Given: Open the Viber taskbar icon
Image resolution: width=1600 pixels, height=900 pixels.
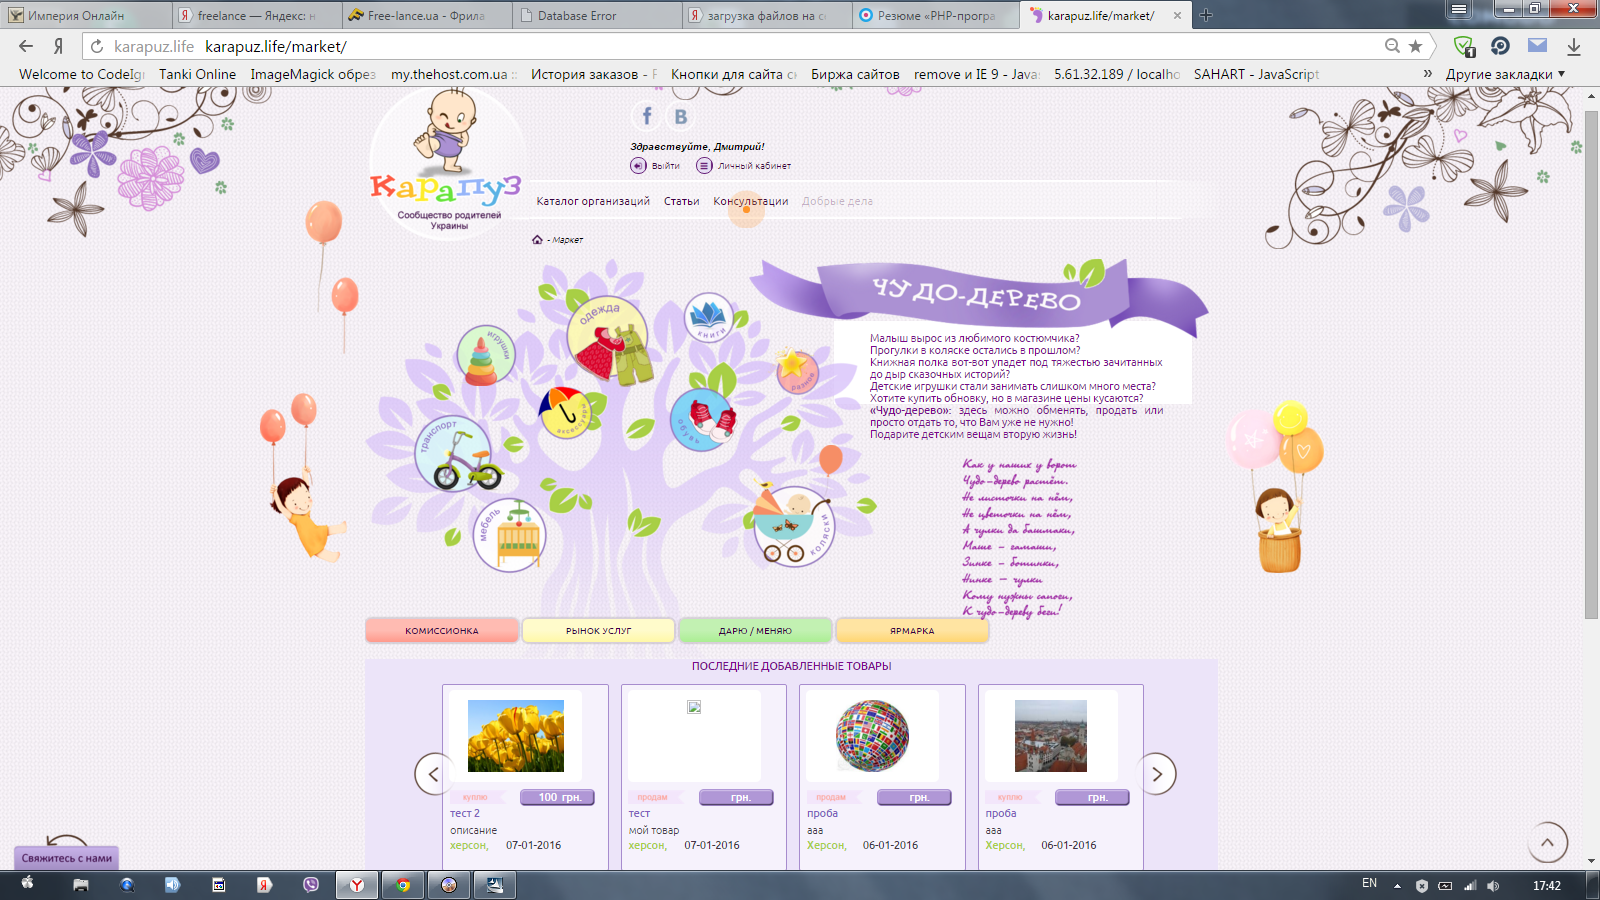Looking at the screenshot, I should (x=311, y=885).
